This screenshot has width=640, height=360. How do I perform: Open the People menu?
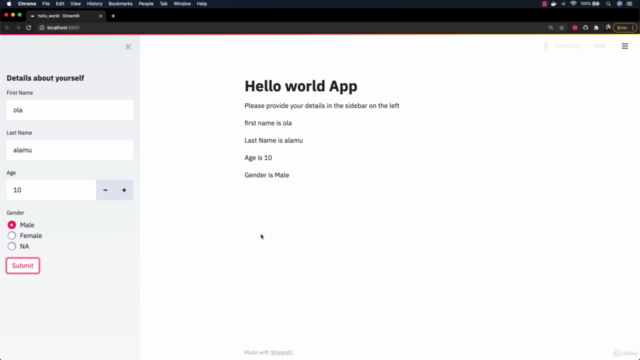(x=146, y=4)
